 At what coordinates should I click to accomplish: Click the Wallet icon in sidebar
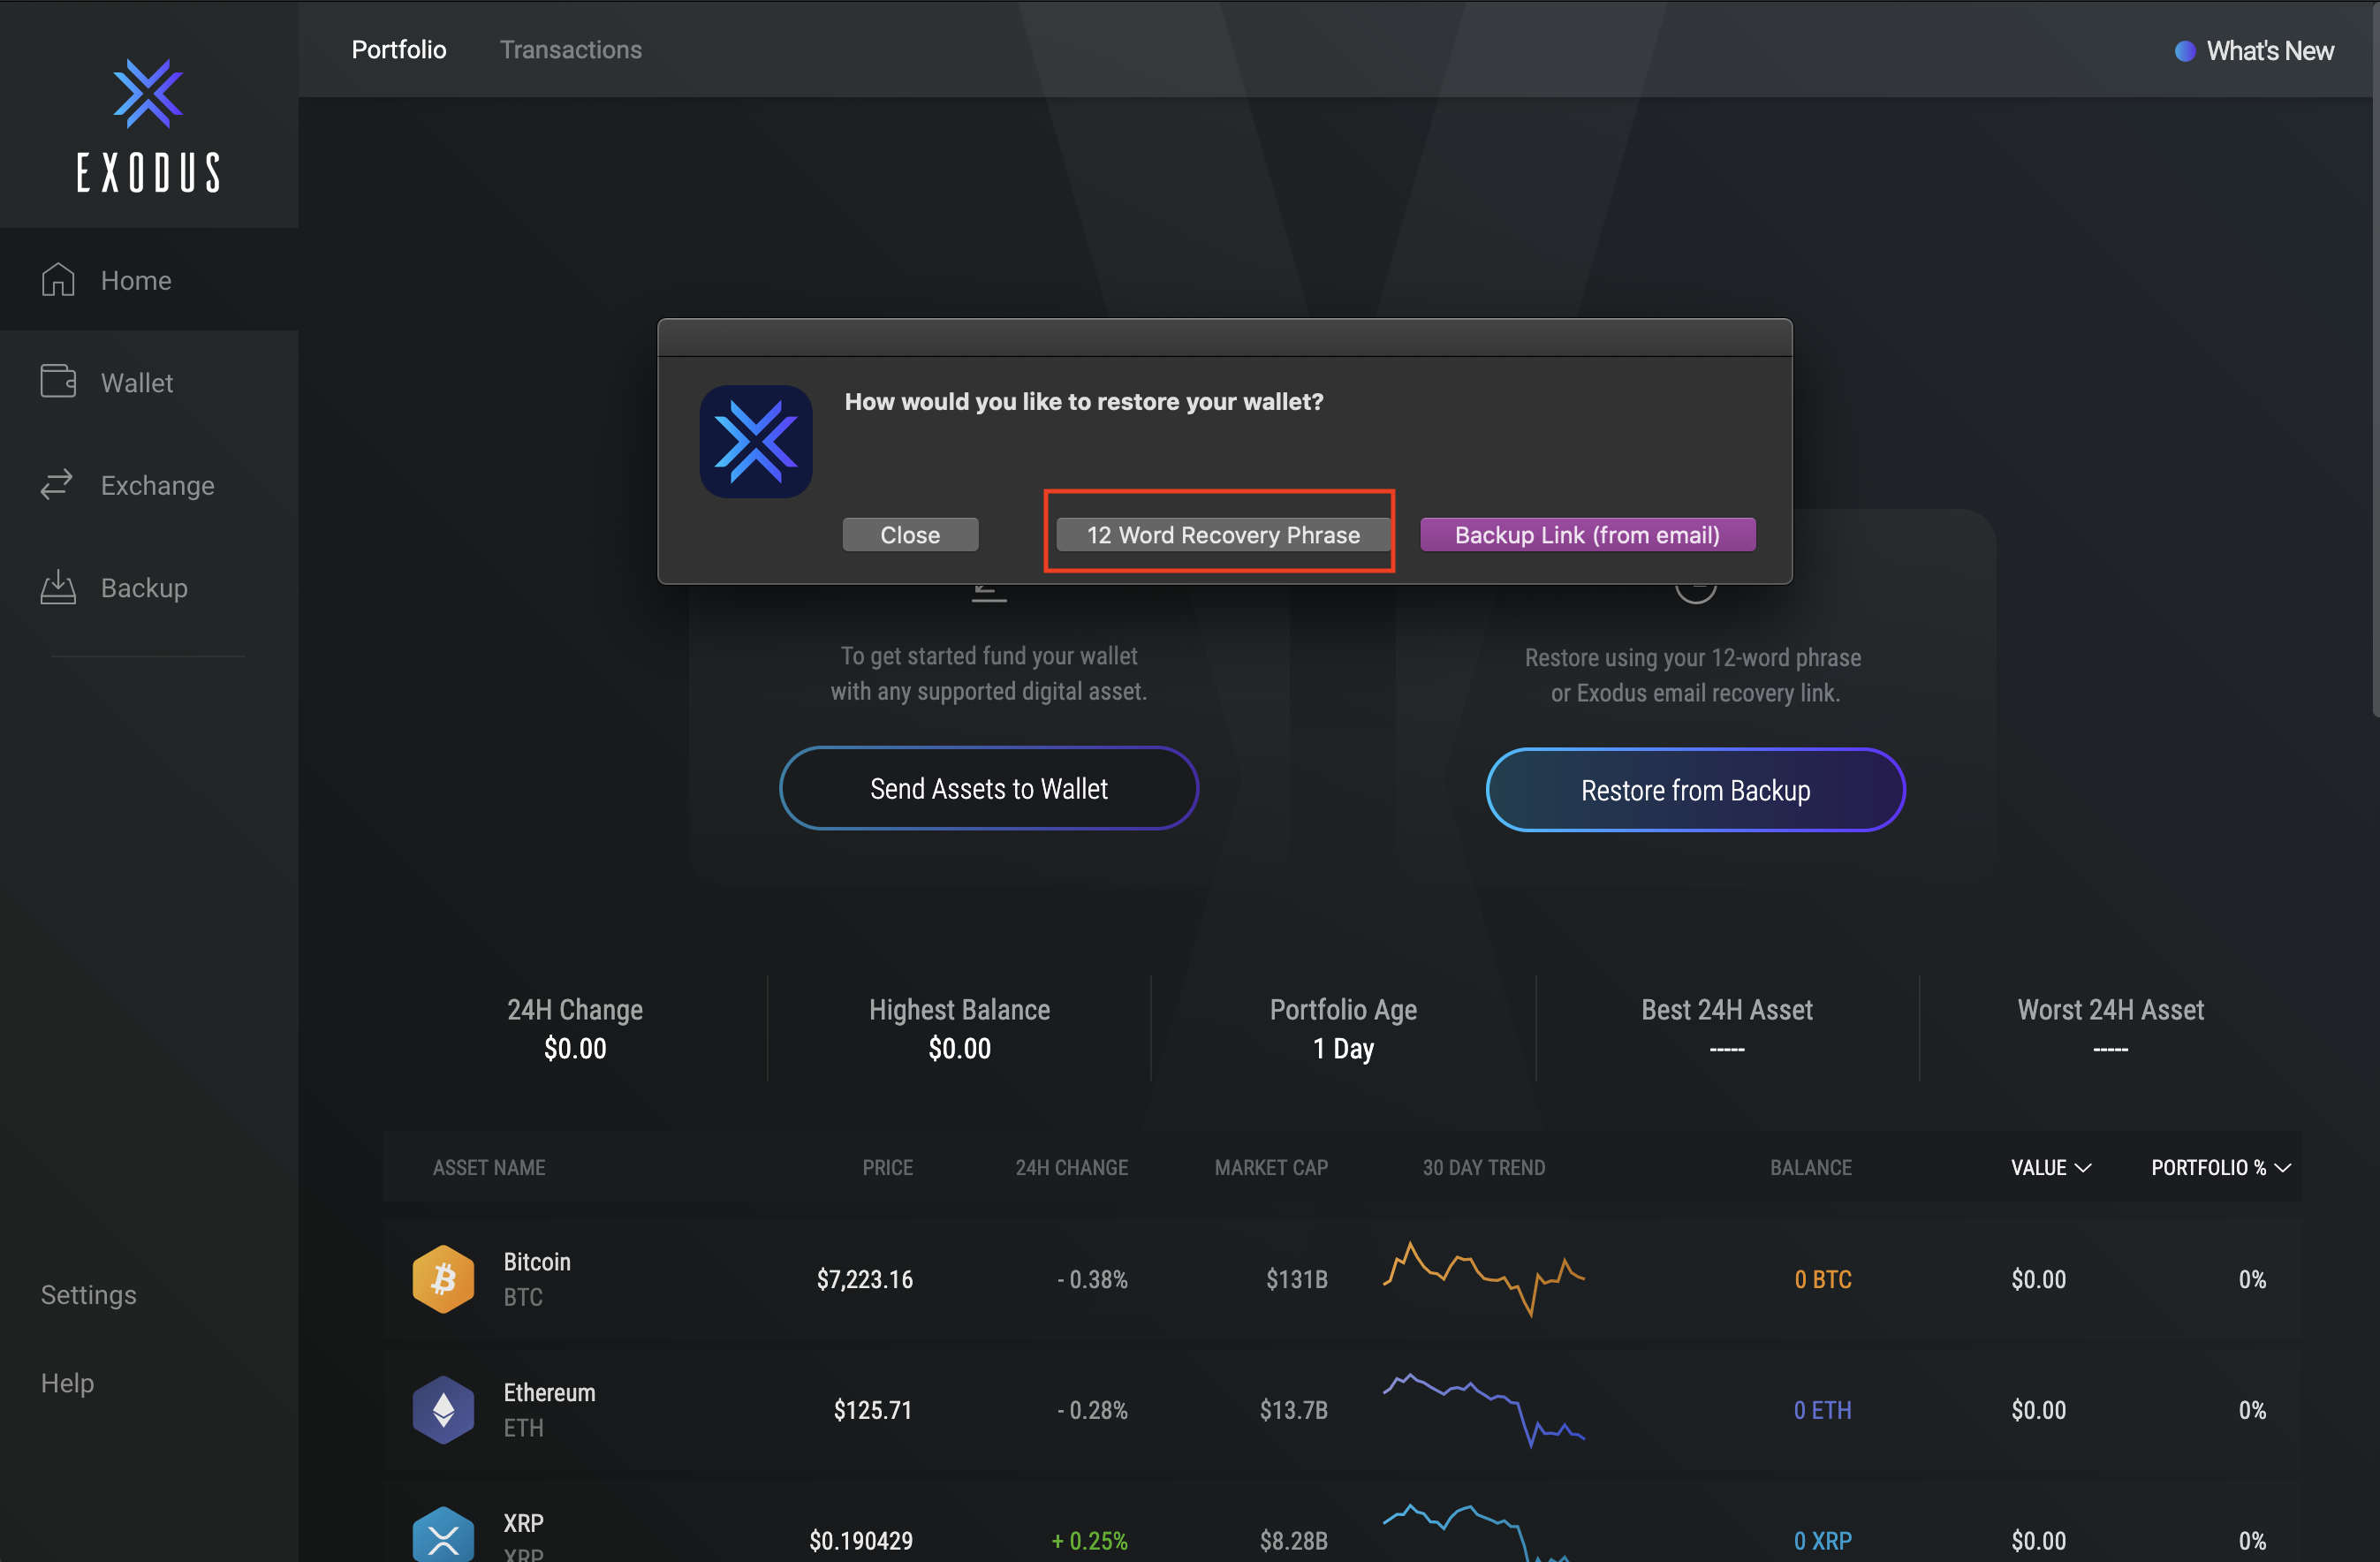[58, 382]
